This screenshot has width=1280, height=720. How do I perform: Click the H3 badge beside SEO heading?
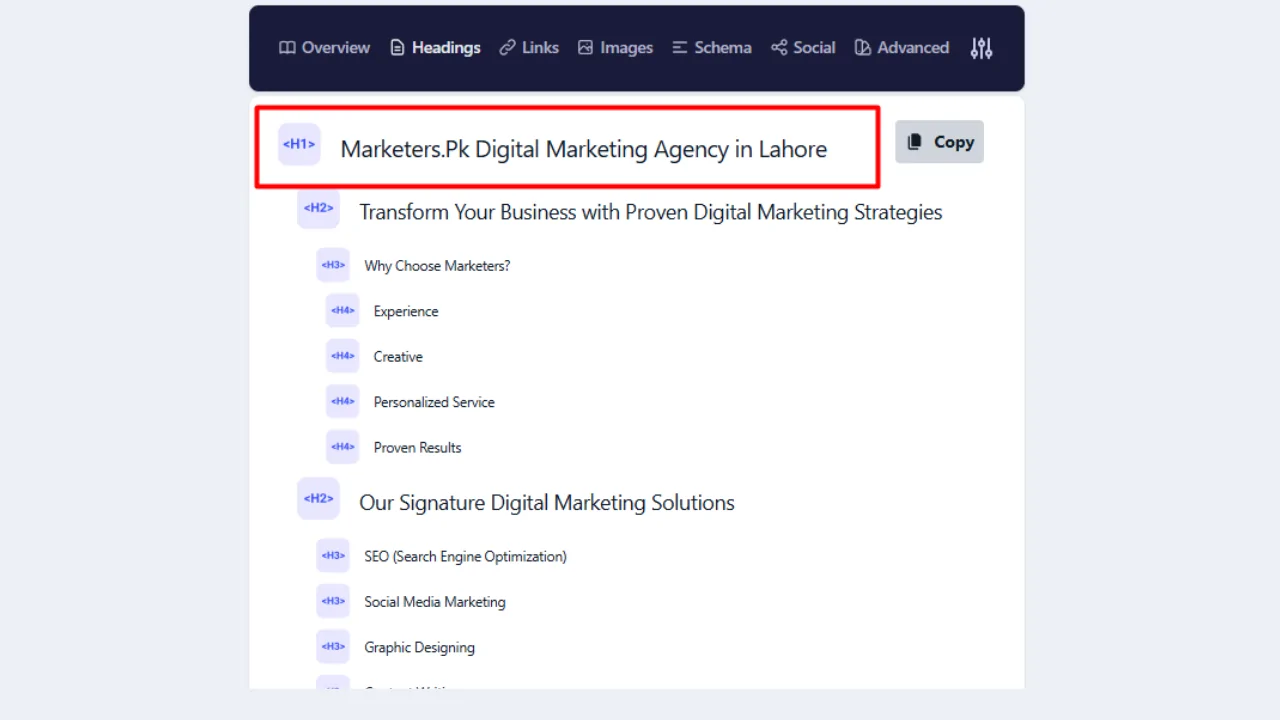333,555
